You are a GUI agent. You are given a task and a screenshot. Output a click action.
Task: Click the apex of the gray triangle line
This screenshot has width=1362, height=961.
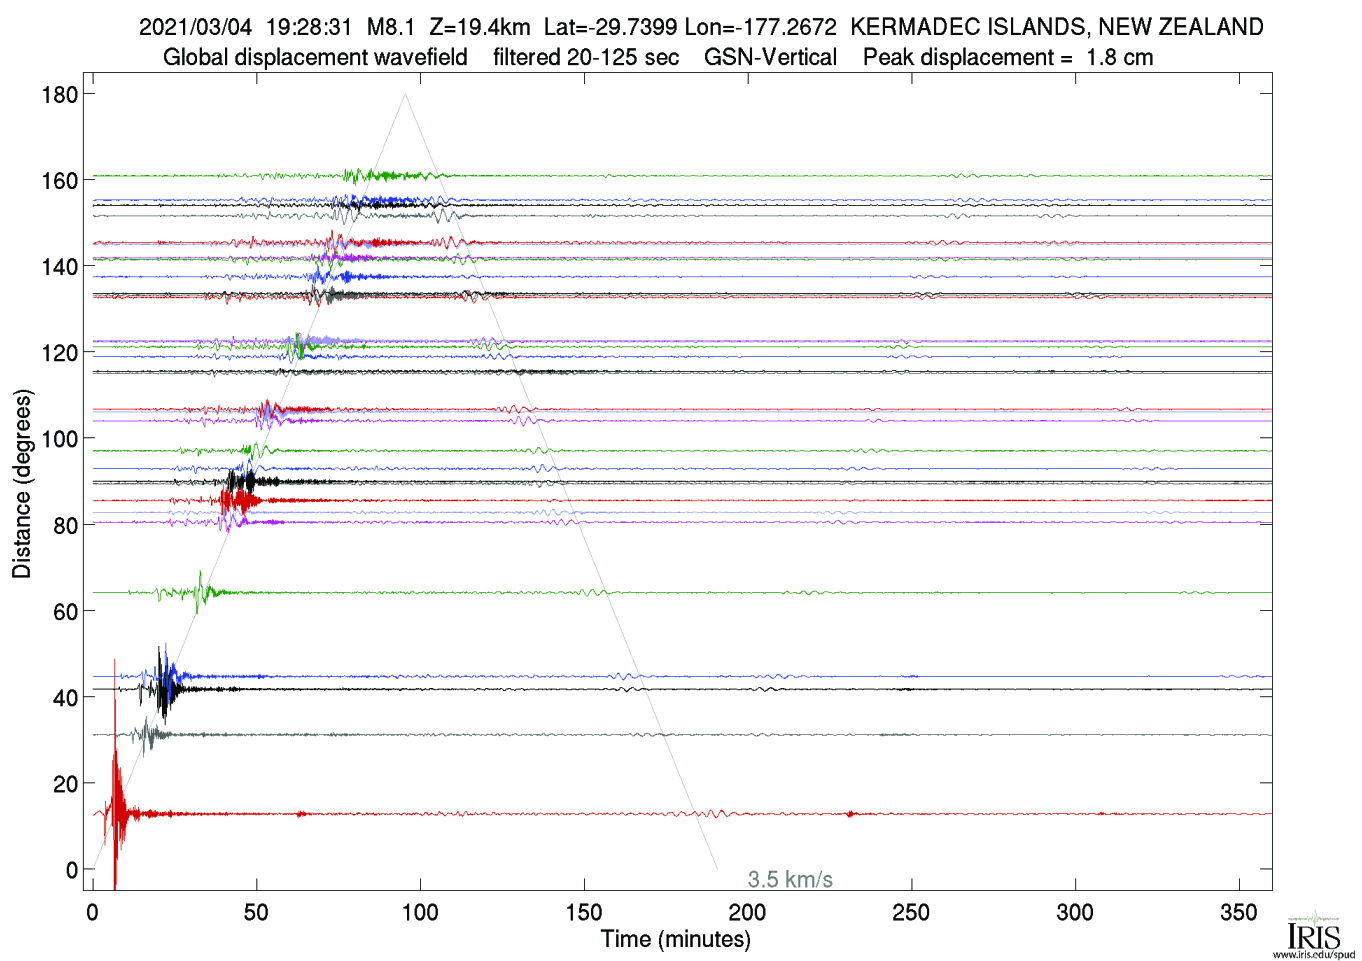[x=405, y=94]
